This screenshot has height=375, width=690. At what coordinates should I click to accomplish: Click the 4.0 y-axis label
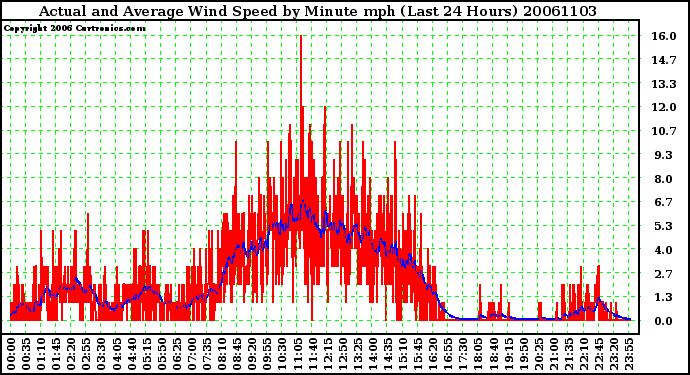tap(664, 250)
